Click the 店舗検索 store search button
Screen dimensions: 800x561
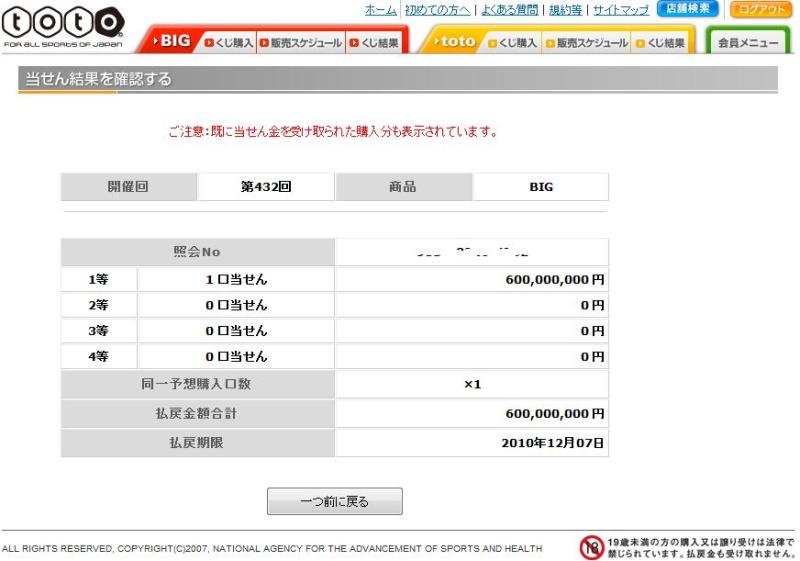pyautogui.click(x=688, y=10)
